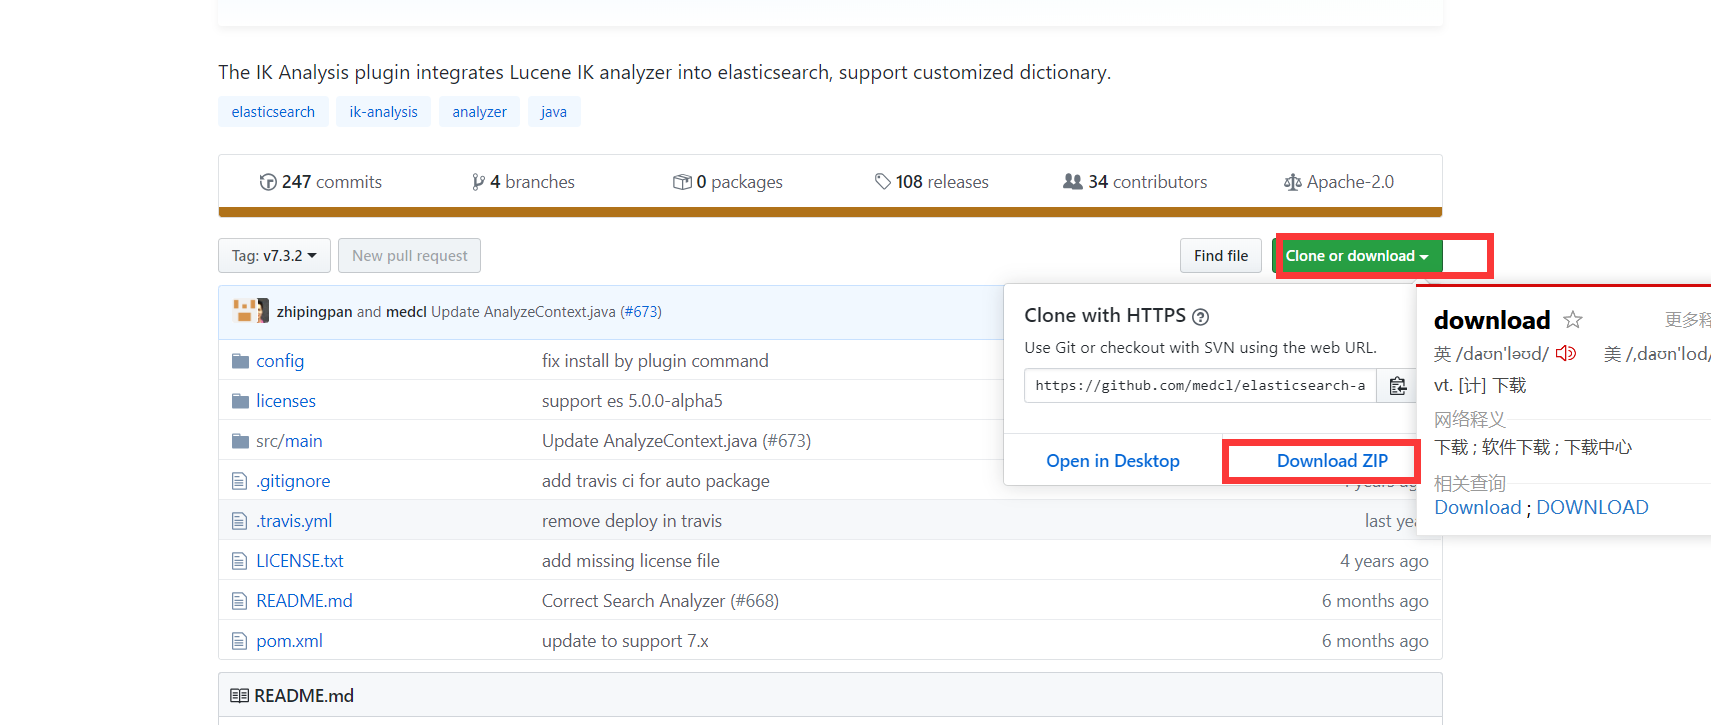View the 108 releases tab

pos(931,182)
